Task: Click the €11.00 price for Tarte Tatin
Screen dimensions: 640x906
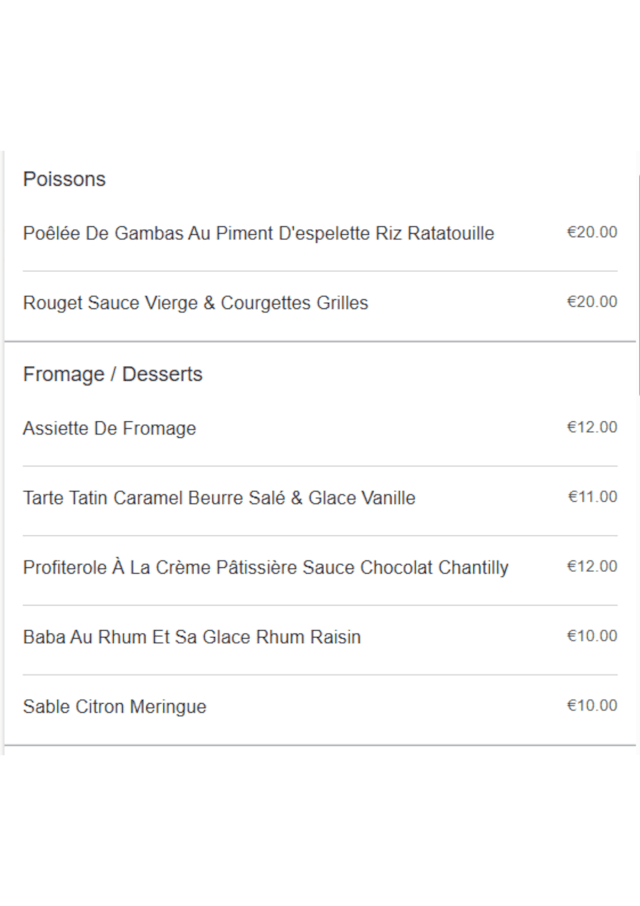Action: pos(593,496)
